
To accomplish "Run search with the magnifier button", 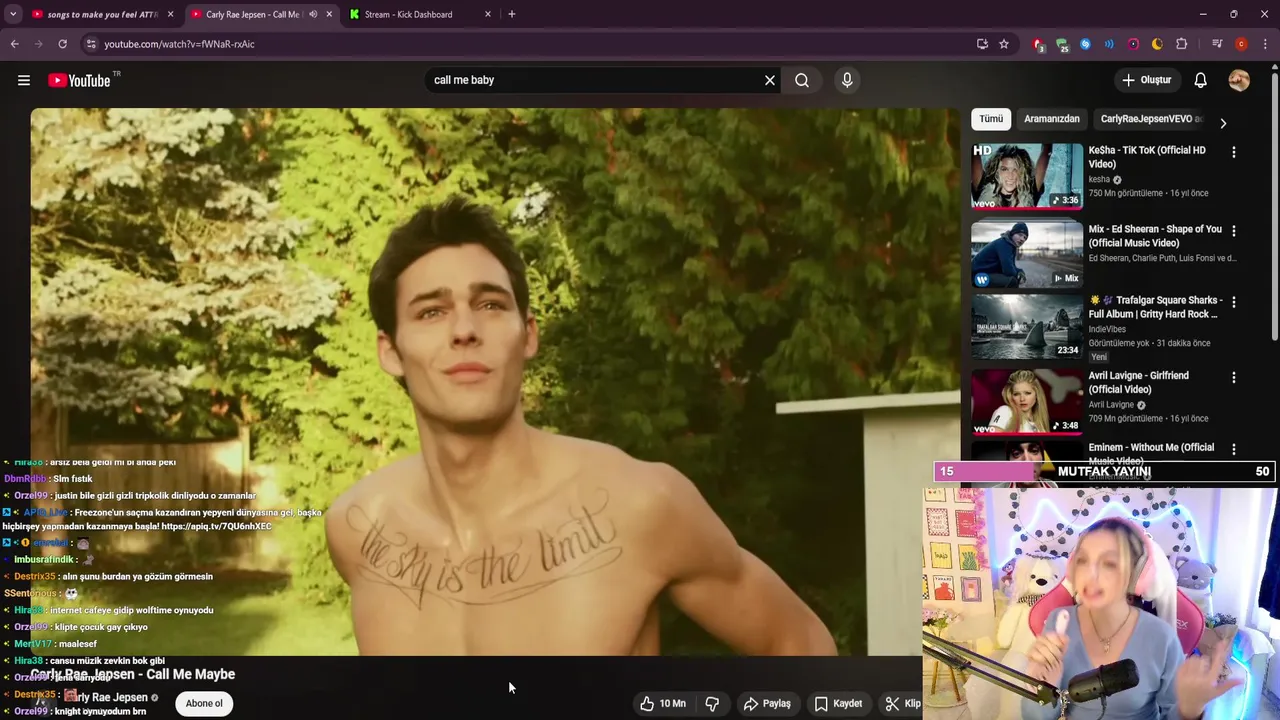I will [802, 80].
